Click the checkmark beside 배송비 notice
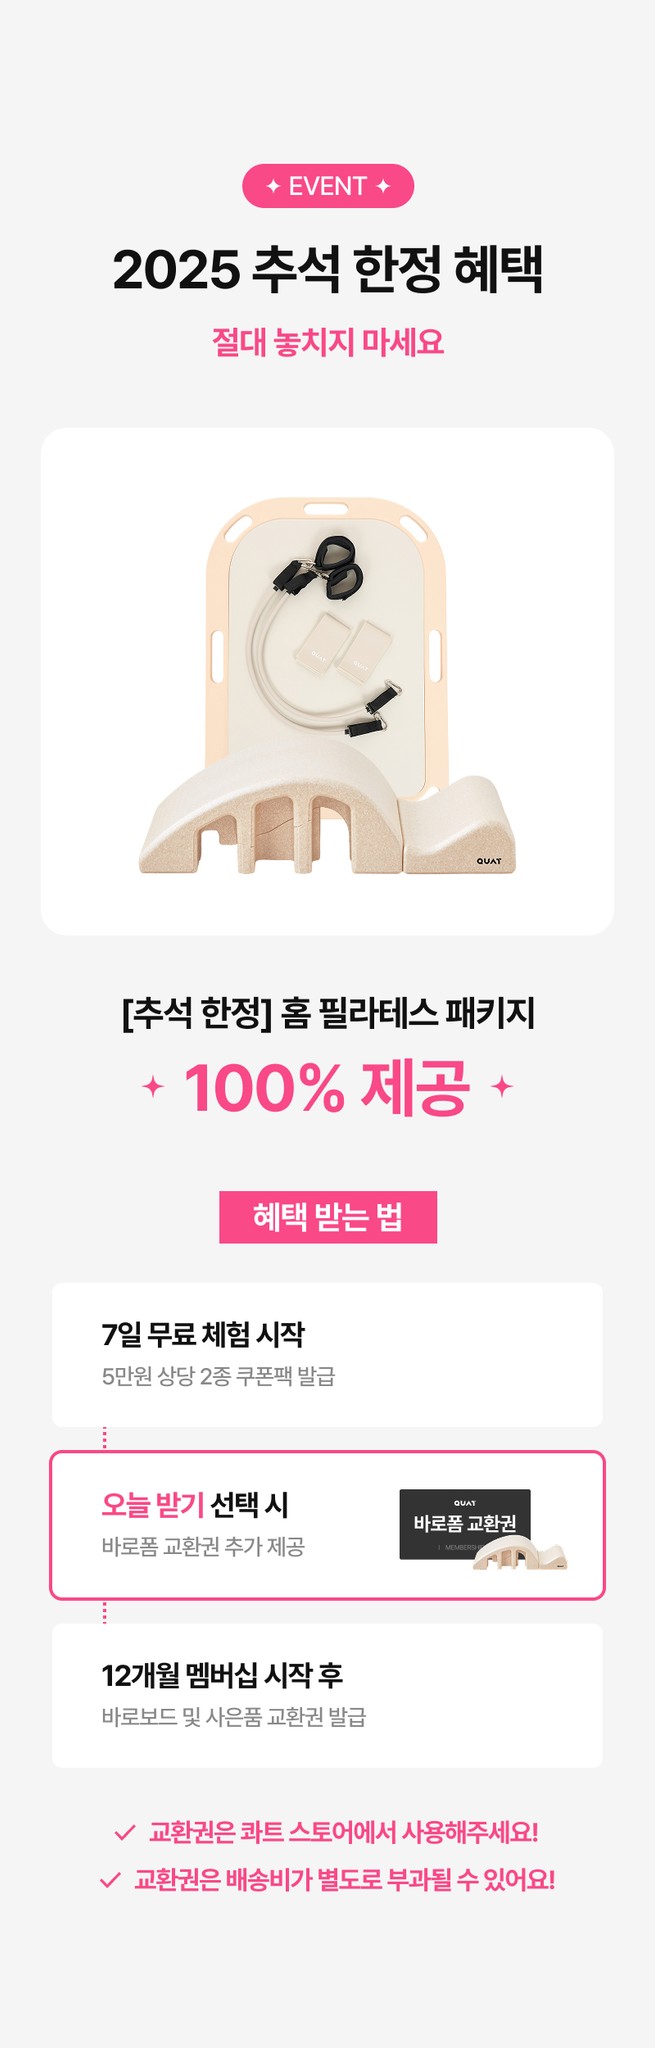655x2048 pixels. tap(111, 1880)
